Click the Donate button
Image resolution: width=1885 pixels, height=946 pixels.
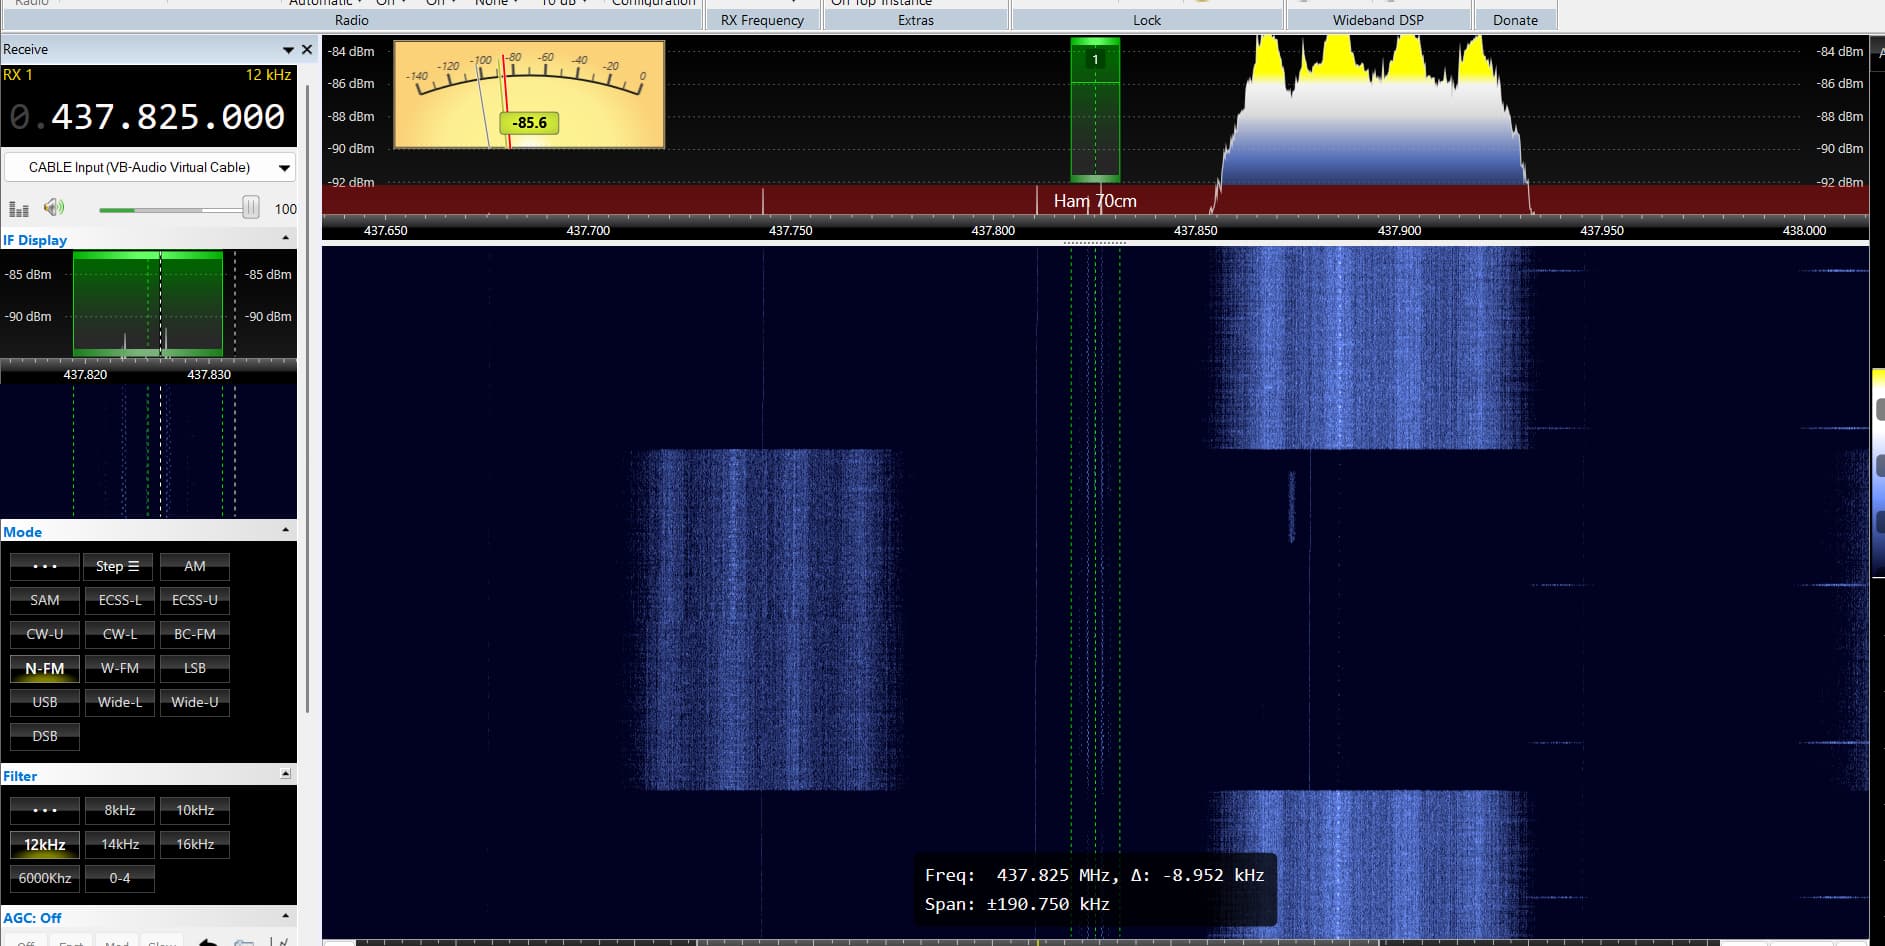(1515, 20)
